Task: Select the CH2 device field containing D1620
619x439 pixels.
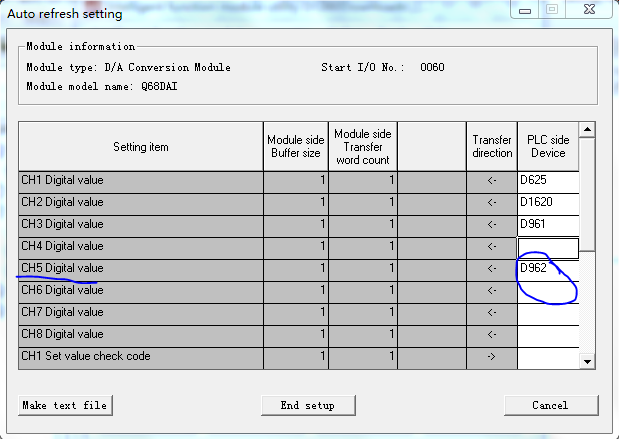Action: point(548,203)
